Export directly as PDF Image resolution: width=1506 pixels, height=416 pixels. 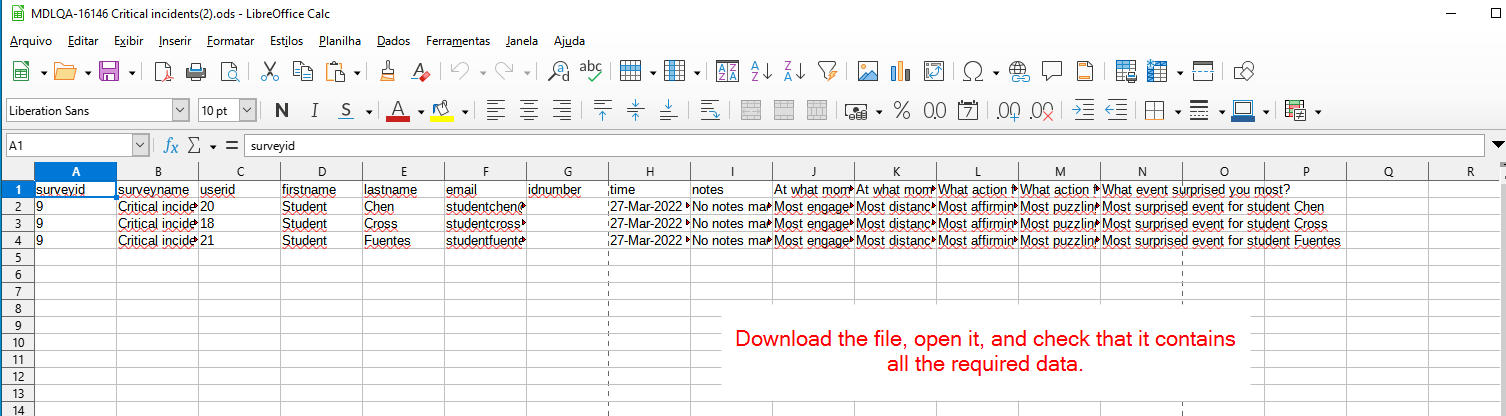click(163, 71)
